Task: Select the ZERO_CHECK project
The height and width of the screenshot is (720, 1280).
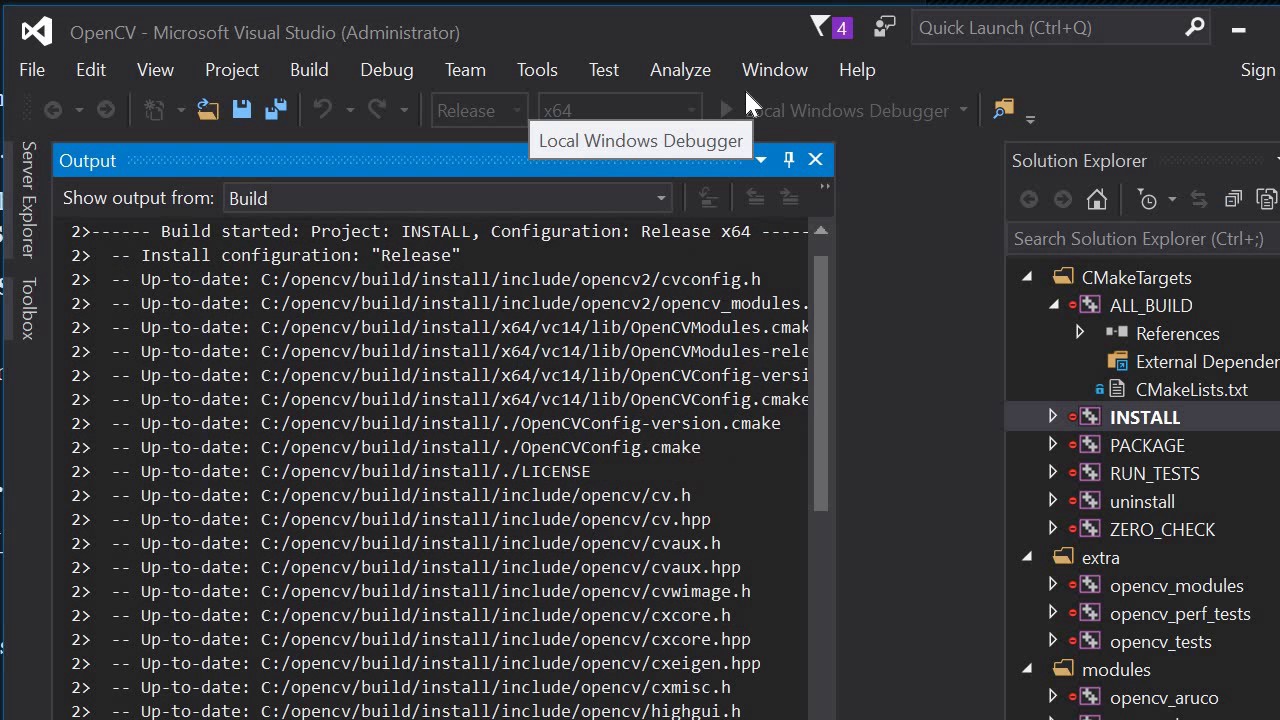Action: (x=1162, y=529)
